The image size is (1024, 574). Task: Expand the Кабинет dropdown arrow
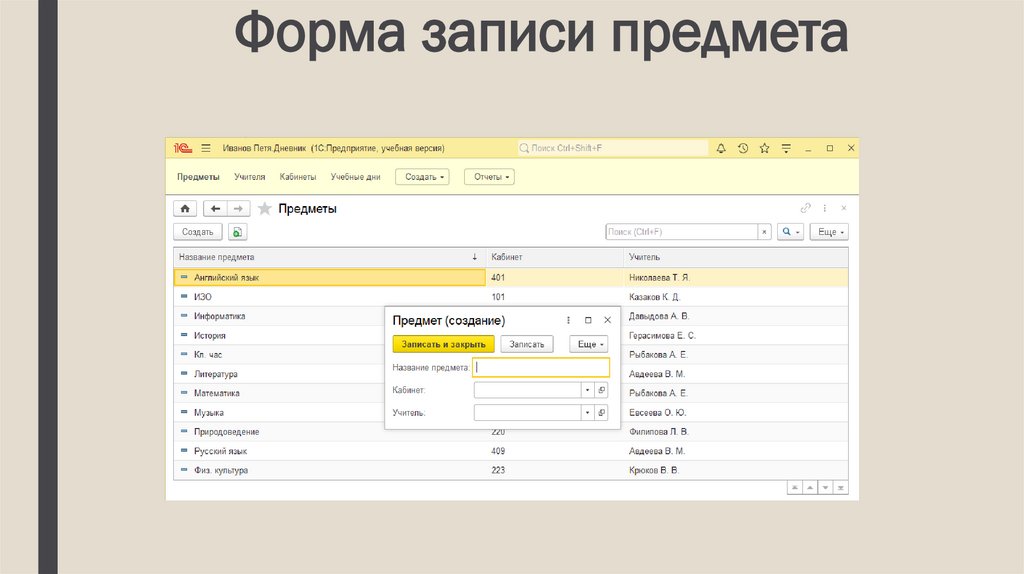587,390
